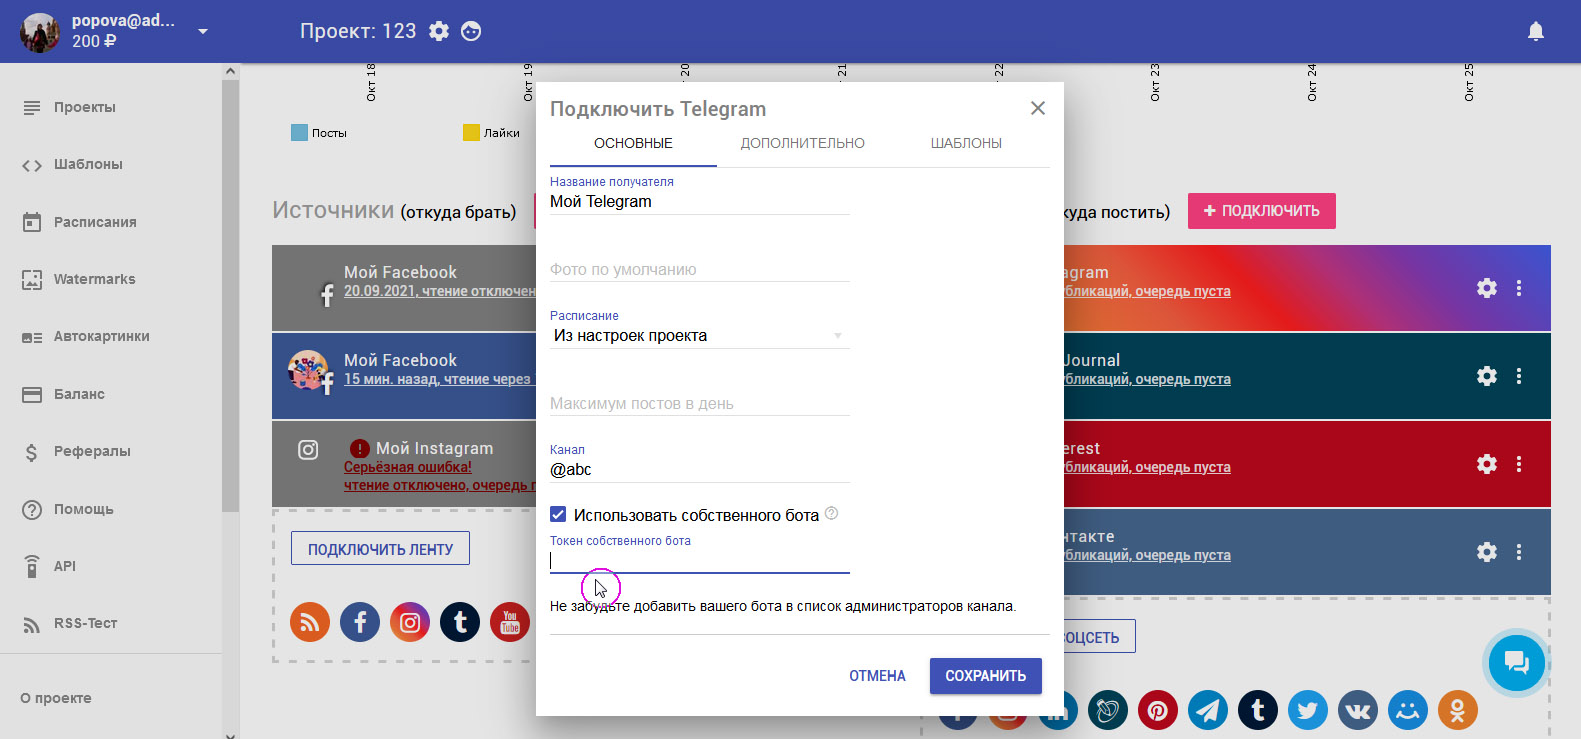Image resolution: width=1581 pixels, height=739 pixels.
Task: Switch to the Шаблоны tab in dialog
Action: (965, 143)
